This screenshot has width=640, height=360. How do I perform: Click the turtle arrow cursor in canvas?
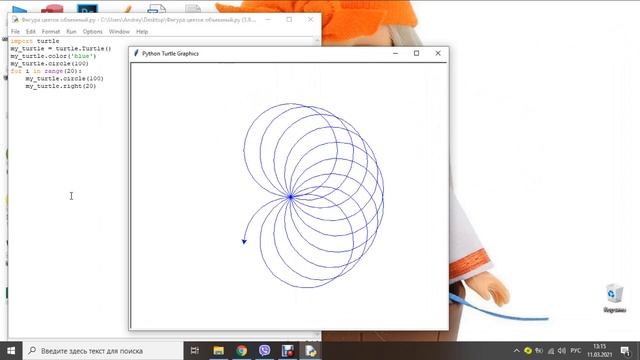tap(244, 242)
